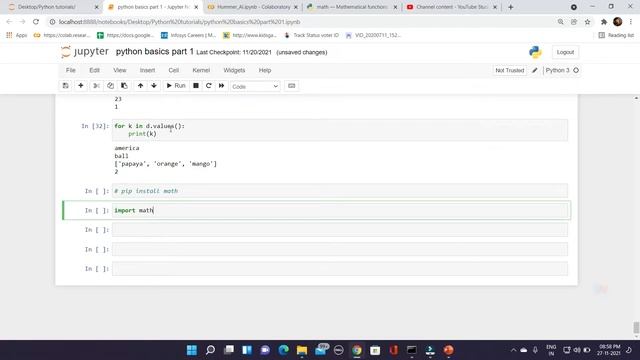Open the View menu
The width and height of the screenshot is (640, 360).
coord(120,70)
